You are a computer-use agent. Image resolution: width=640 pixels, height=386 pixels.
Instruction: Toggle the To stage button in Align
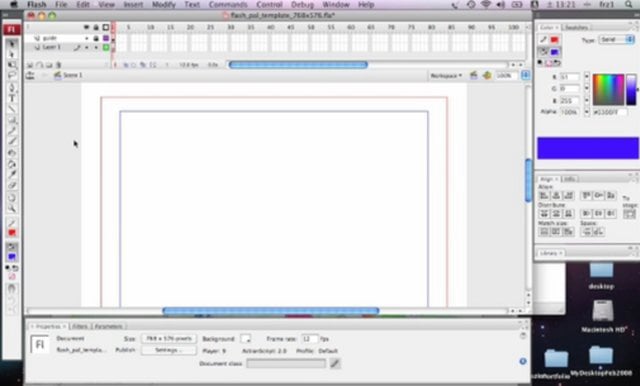point(629,214)
